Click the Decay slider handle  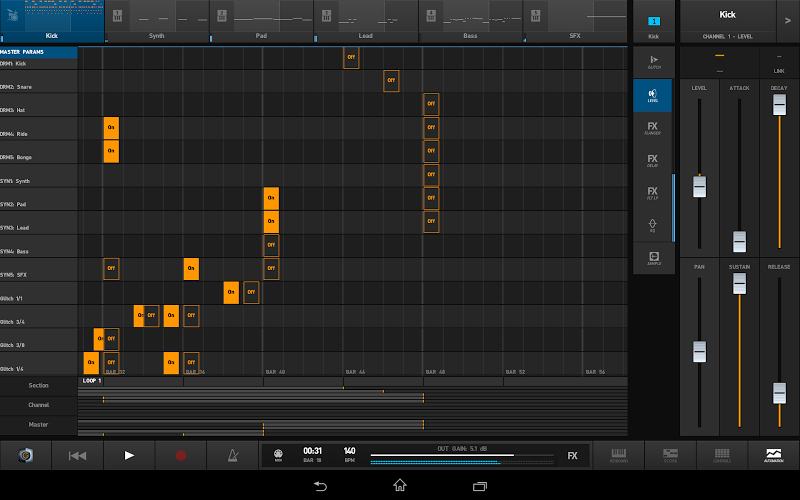(x=779, y=105)
